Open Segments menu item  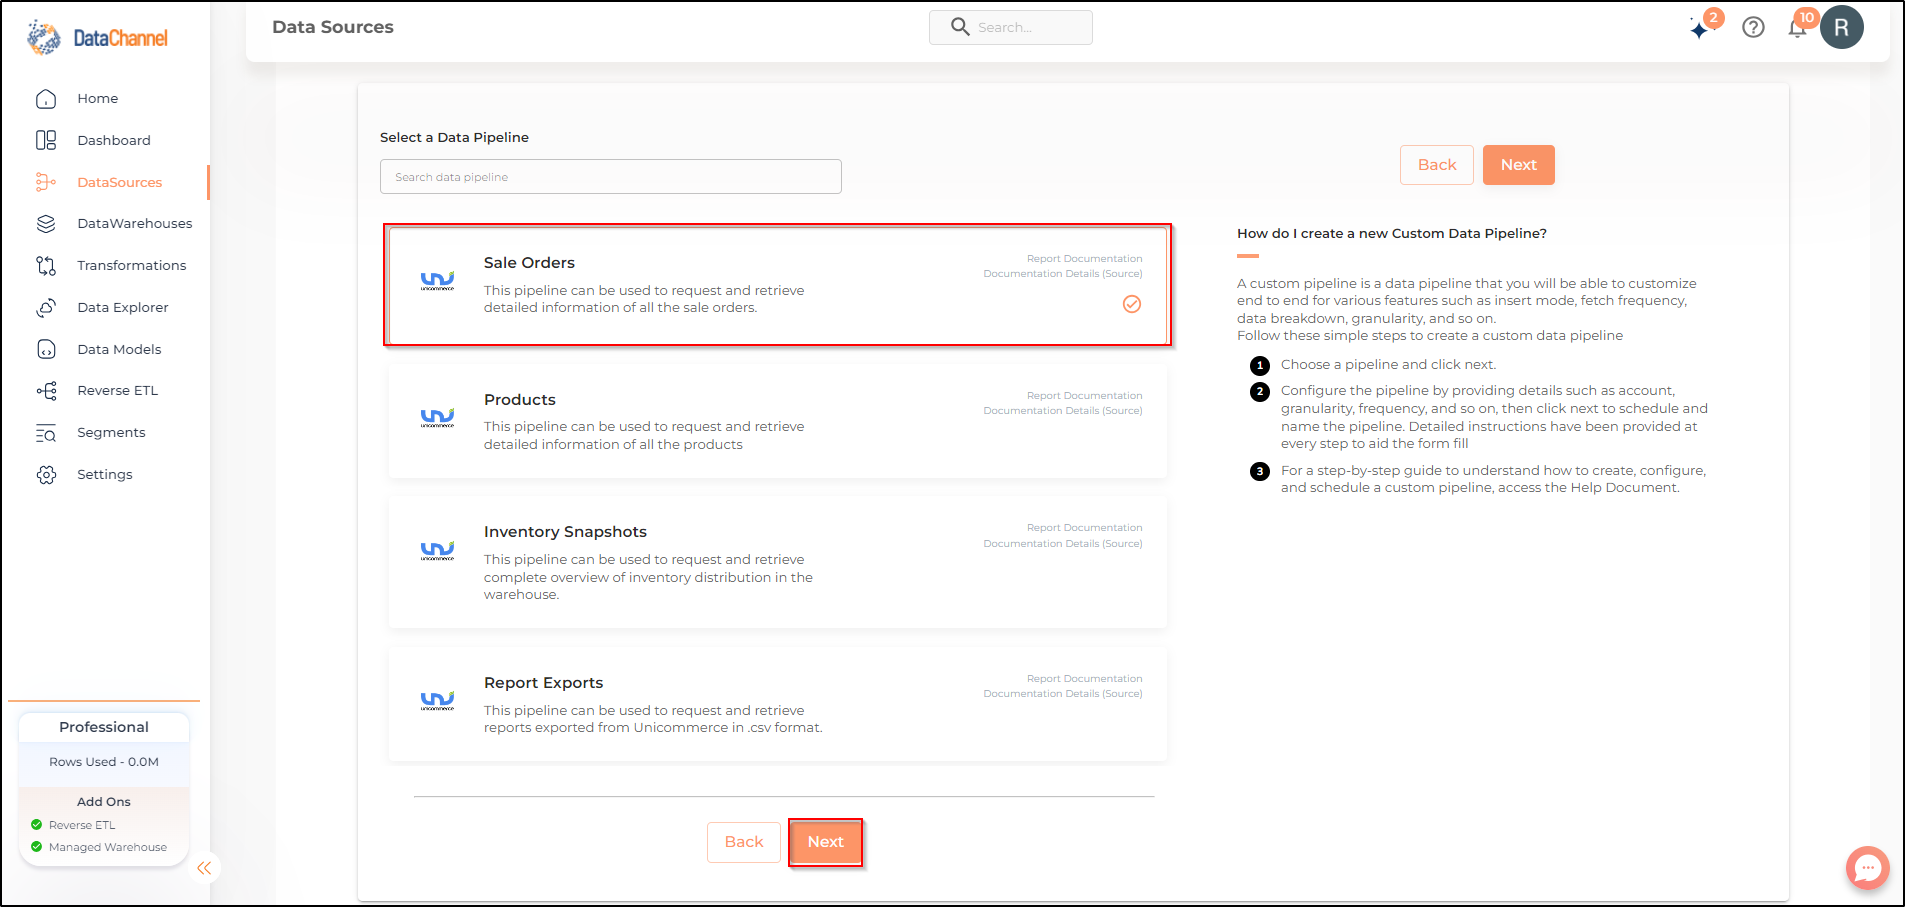pyautogui.click(x=111, y=433)
